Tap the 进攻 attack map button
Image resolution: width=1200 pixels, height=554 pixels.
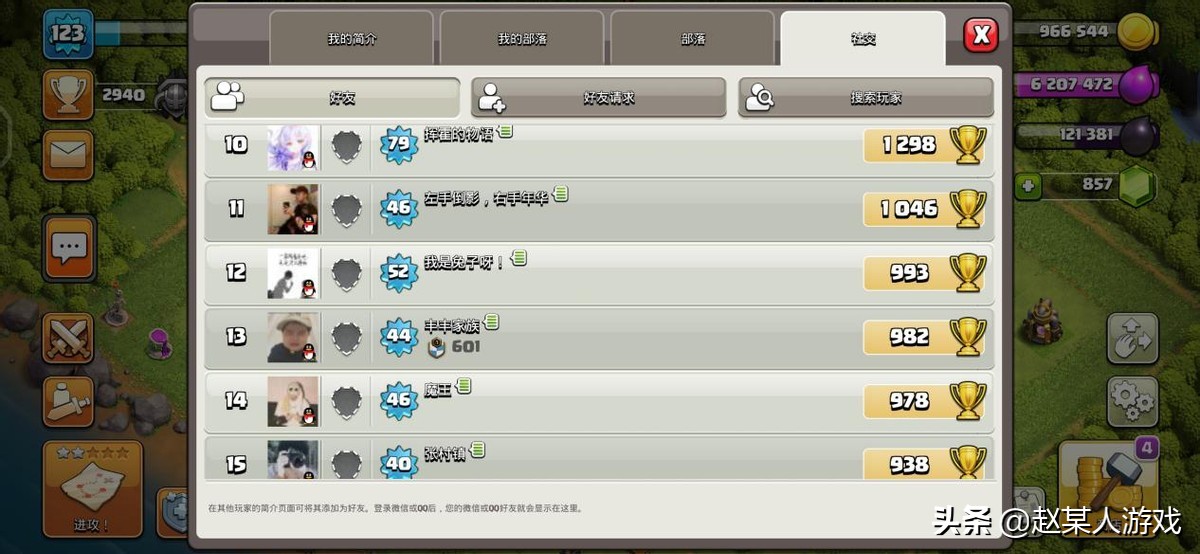(x=92, y=490)
